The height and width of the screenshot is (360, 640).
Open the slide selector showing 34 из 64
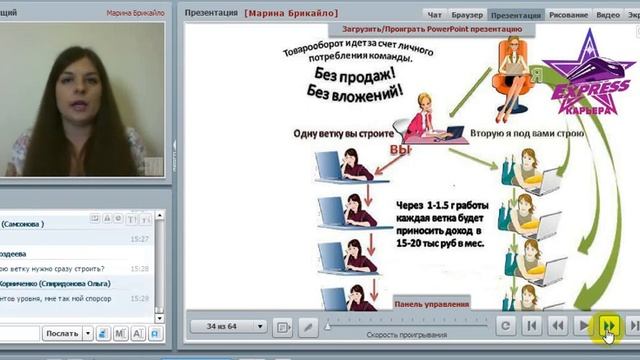coord(229,326)
